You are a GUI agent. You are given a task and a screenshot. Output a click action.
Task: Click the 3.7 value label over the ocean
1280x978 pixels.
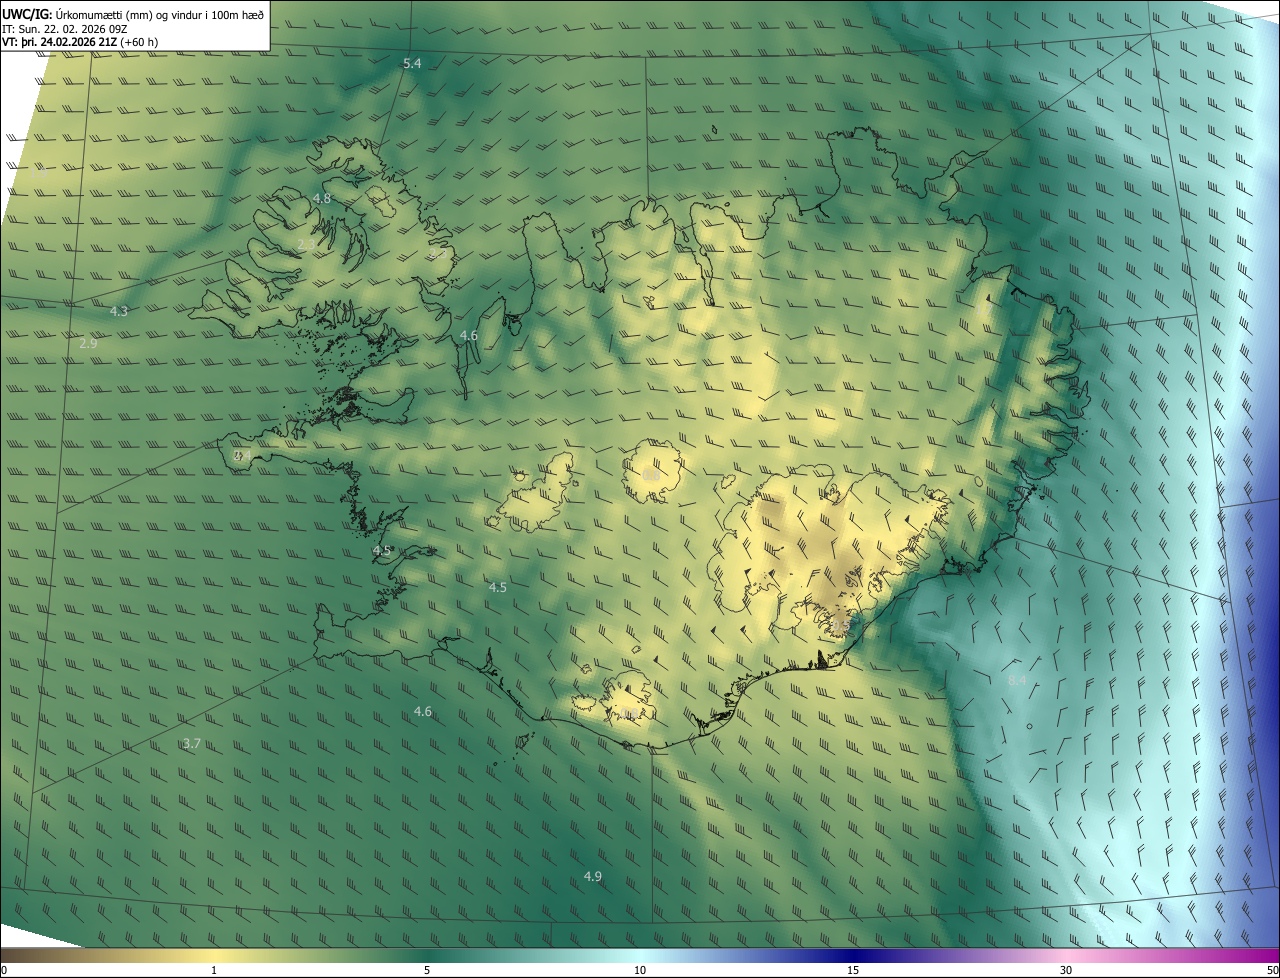point(192,743)
